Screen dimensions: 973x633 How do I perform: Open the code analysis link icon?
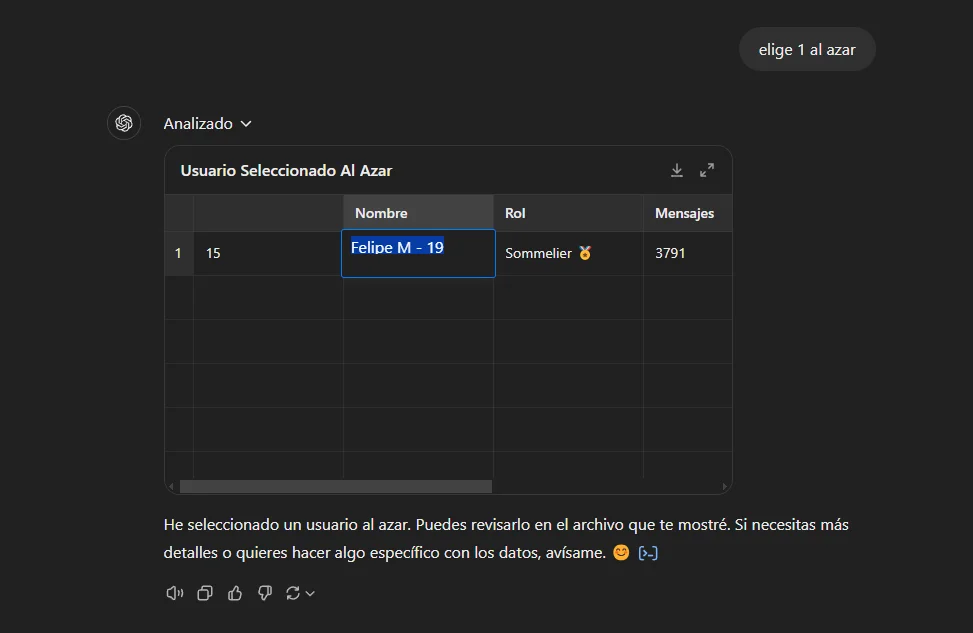648,553
